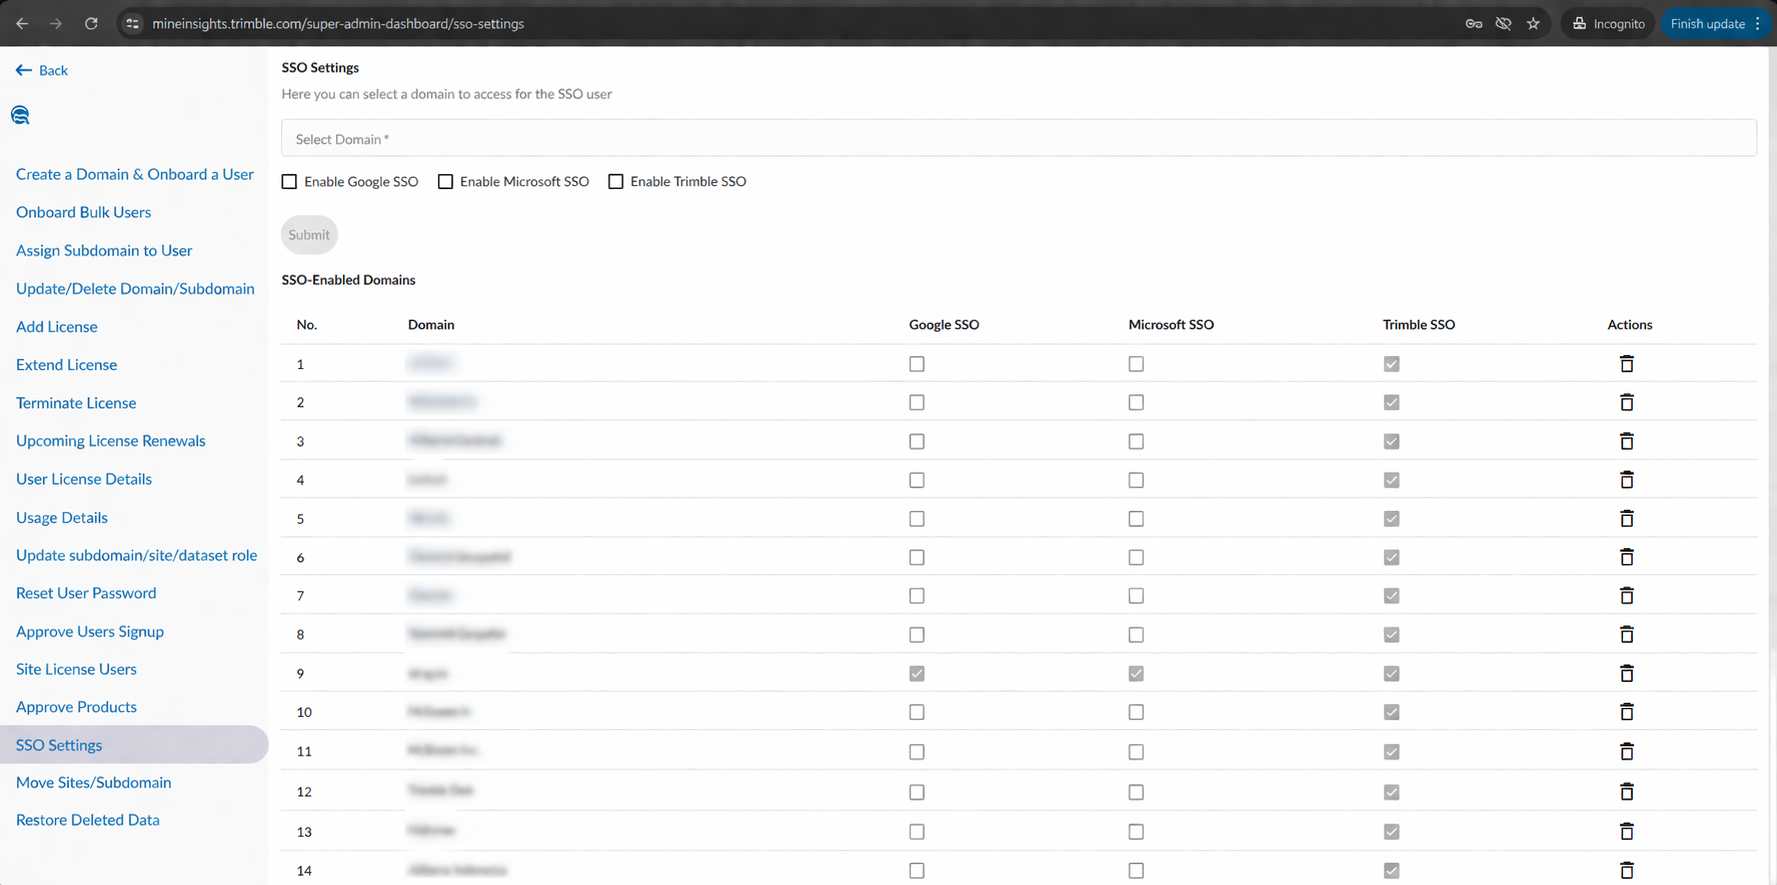This screenshot has height=885, width=1777.
Task: Tick the Enable Microsoft SSO checkbox
Action: tap(446, 182)
